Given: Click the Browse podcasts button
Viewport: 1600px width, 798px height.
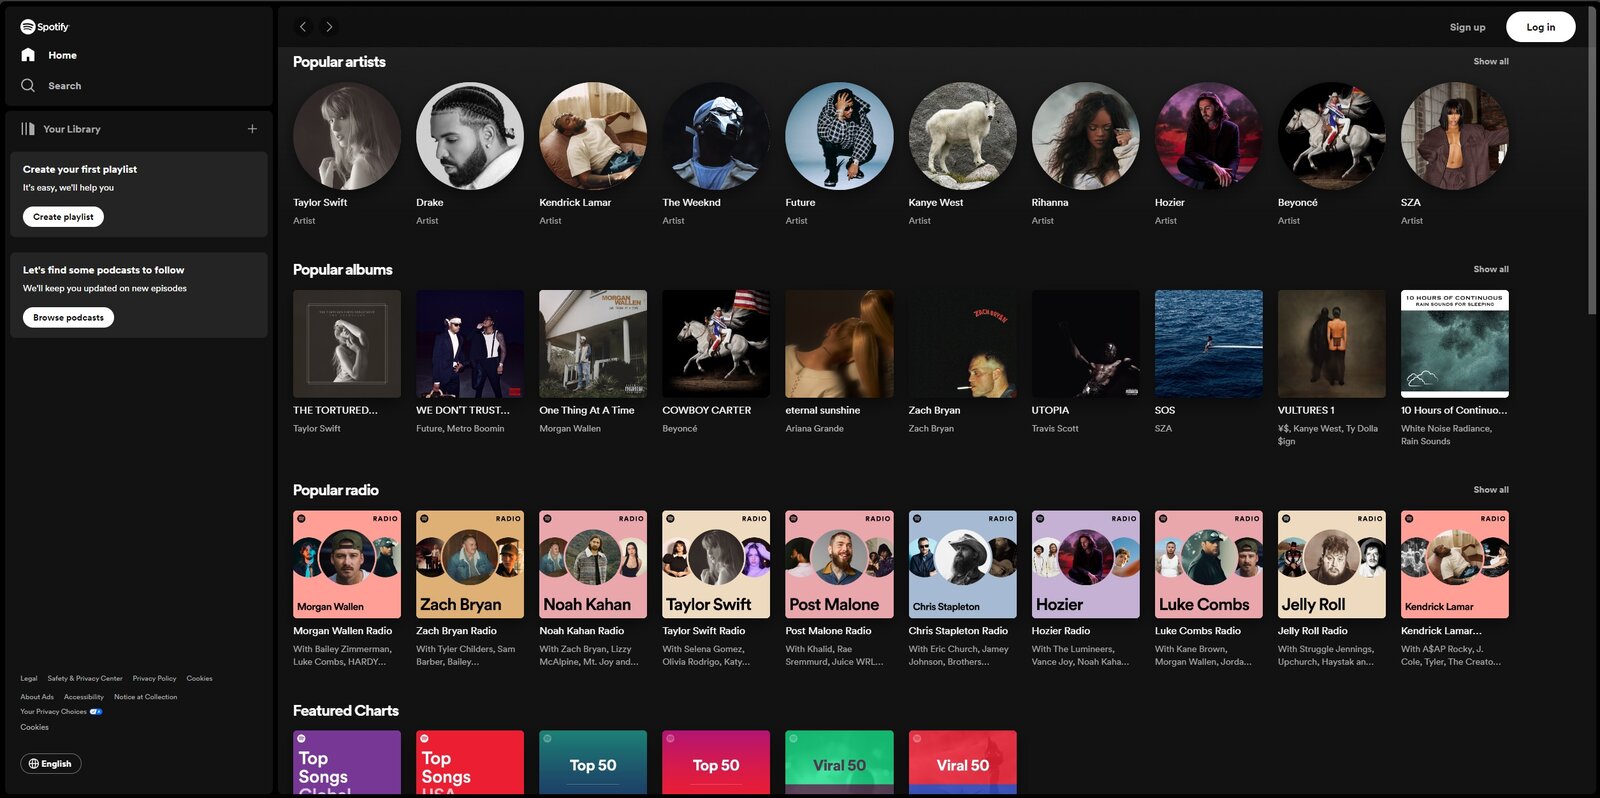Looking at the screenshot, I should 68,318.
